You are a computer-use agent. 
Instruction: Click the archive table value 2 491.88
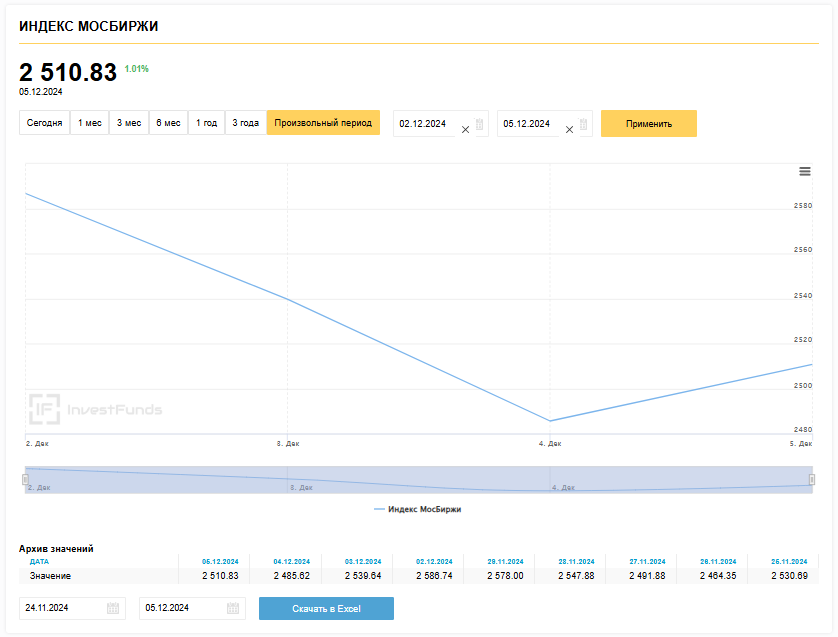point(647,576)
